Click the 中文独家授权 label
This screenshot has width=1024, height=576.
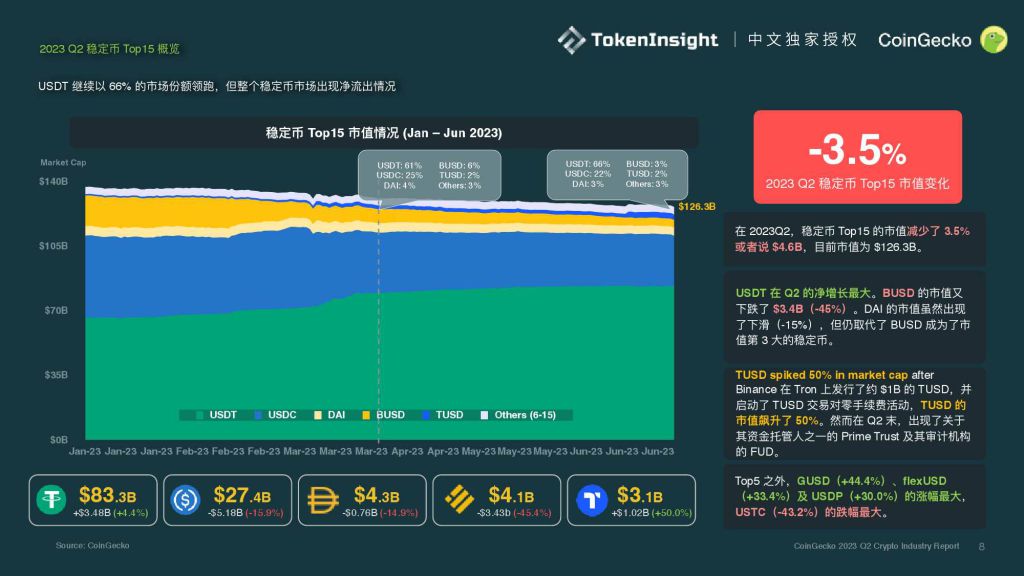[x=802, y=40]
